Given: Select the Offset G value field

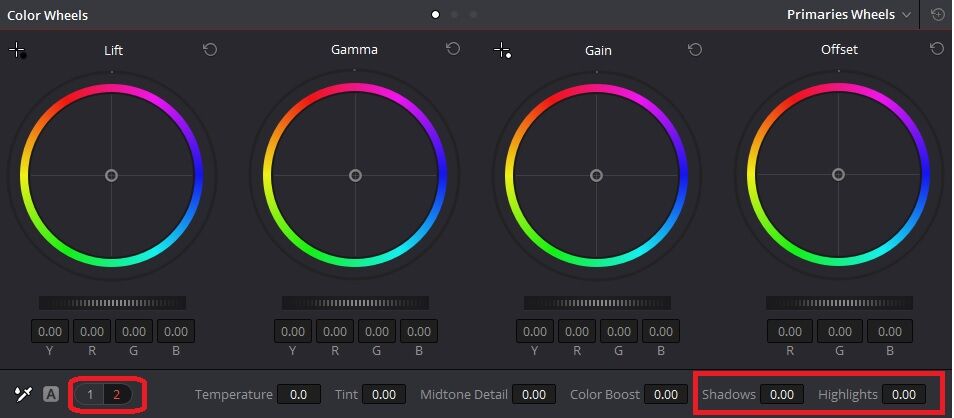Looking at the screenshot, I should coord(840,332).
